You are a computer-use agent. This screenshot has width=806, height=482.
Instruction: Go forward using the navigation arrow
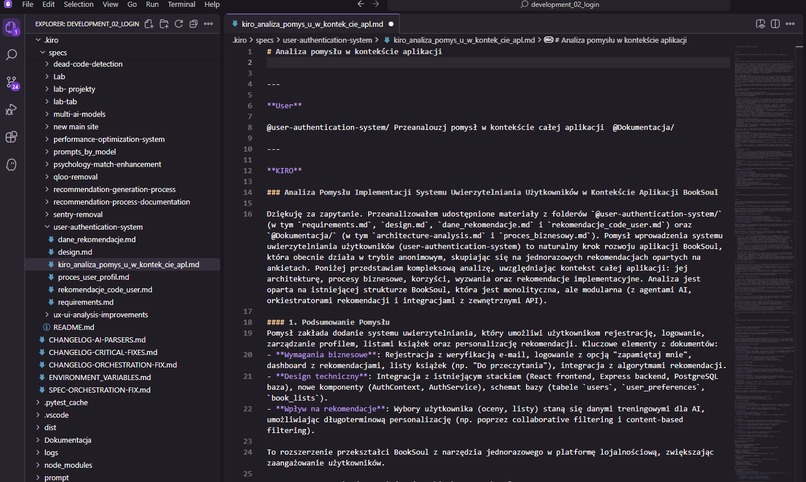tap(376, 4)
